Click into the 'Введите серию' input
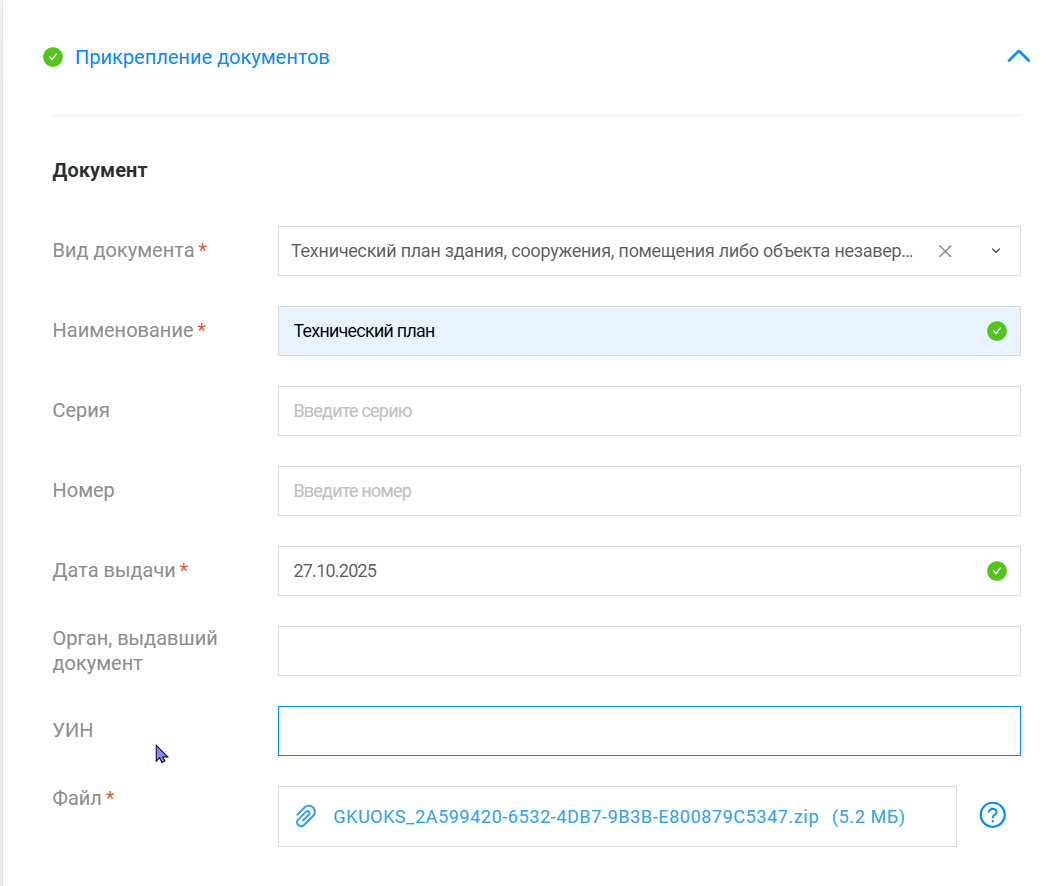The width and height of the screenshot is (1049, 886). click(648, 411)
